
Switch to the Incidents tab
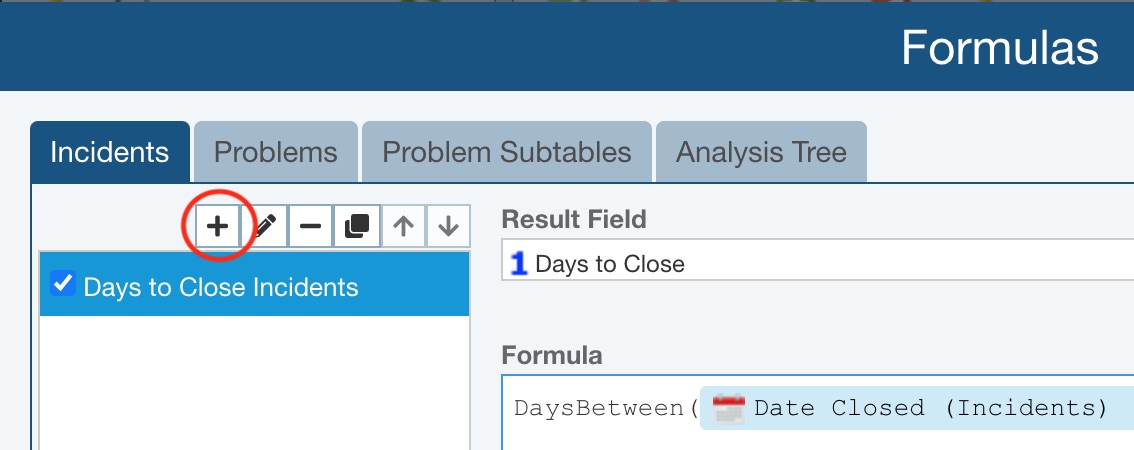(109, 153)
